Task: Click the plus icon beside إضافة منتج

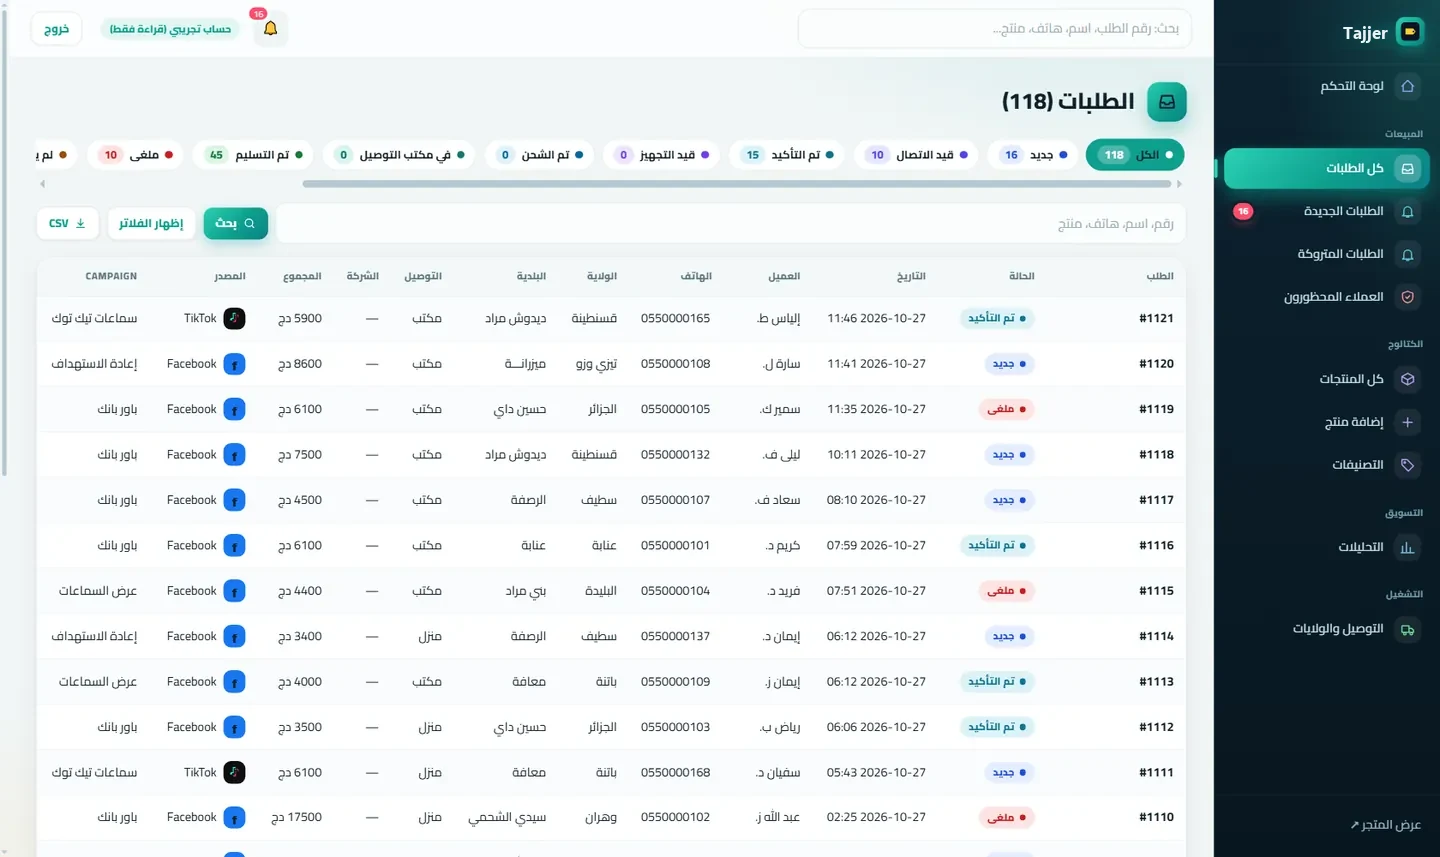Action: pos(1407,422)
